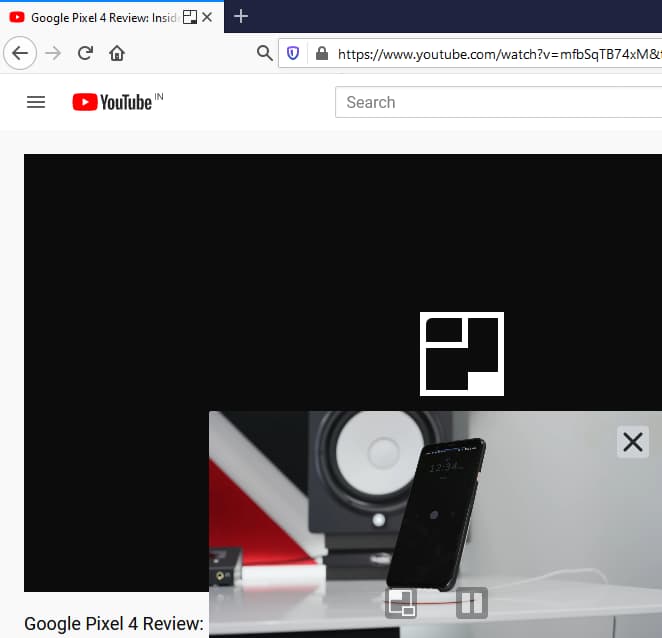Click the Firefox Home button
The height and width of the screenshot is (638, 662).
pos(117,53)
